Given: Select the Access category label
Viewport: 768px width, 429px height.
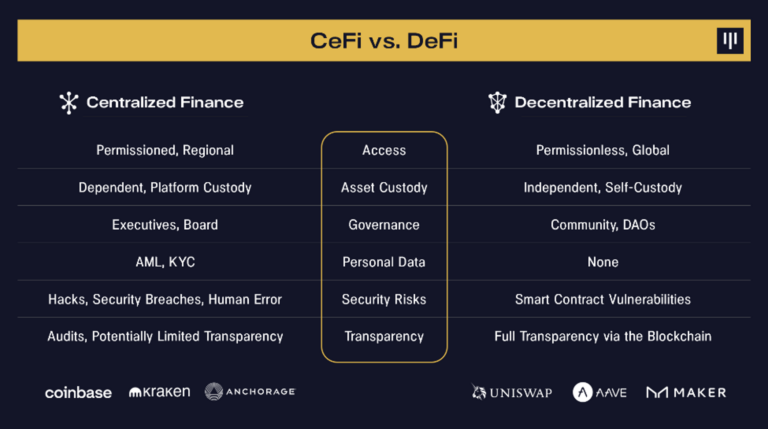Looking at the screenshot, I should [x=384, y=150].
